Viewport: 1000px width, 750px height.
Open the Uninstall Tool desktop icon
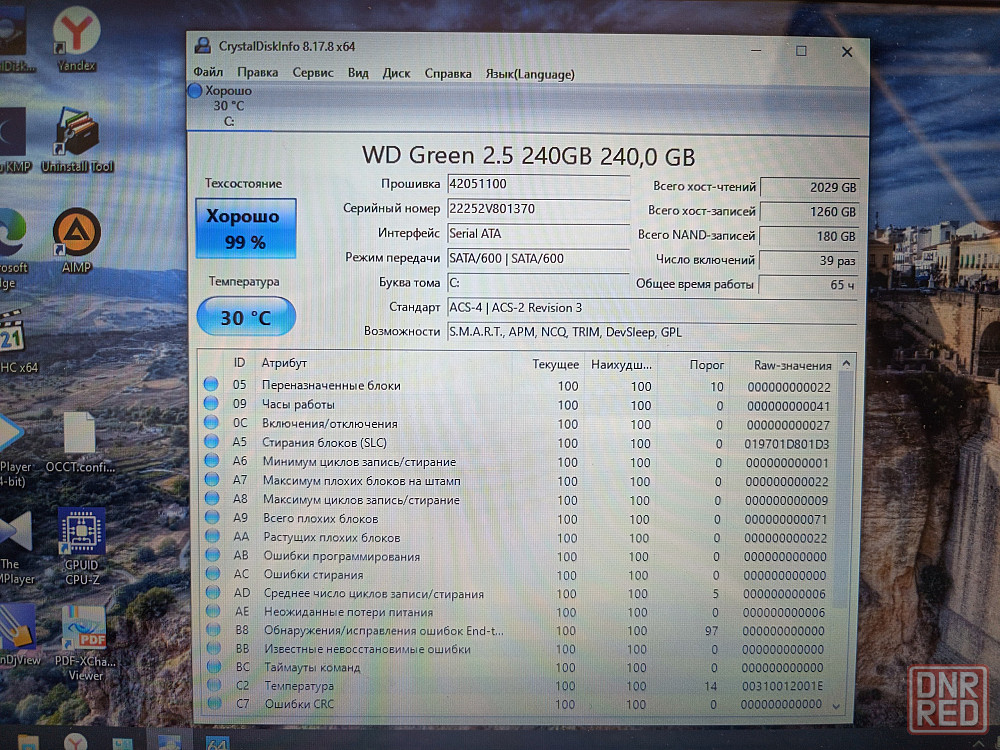tap(77, 140)
